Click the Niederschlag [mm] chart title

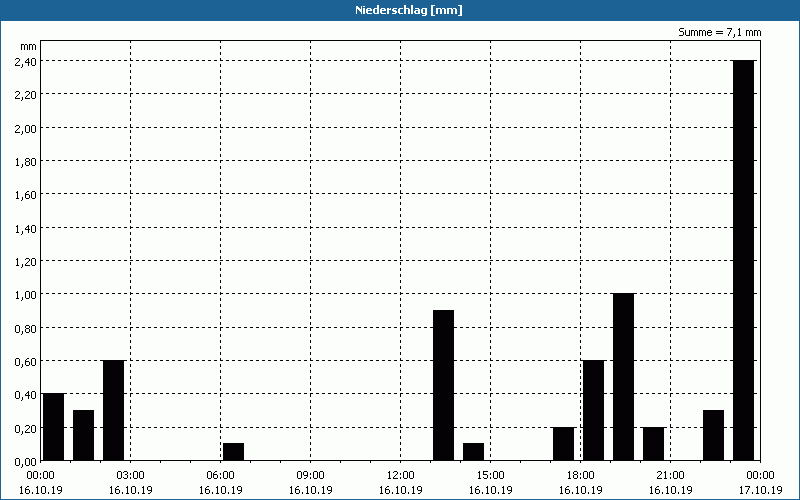pyautogui.click(x=409, y=10)
